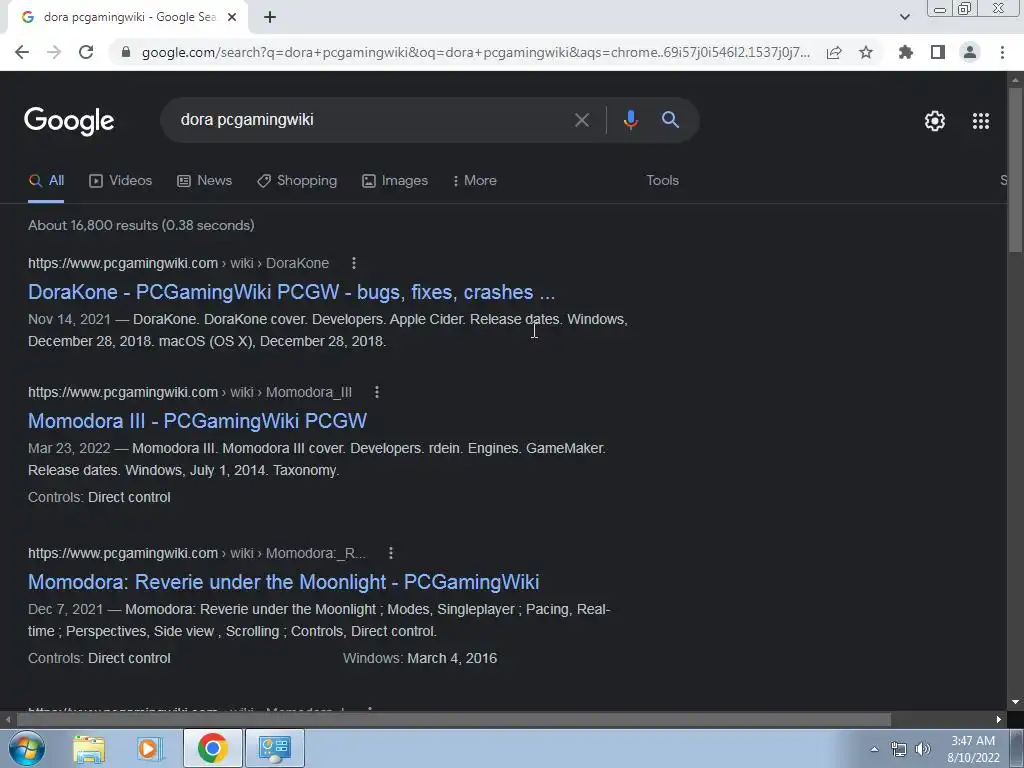The image size is (1024, 768).
Task: Open options for Momodora:_R... result
Action: click(x=391, y=553)
